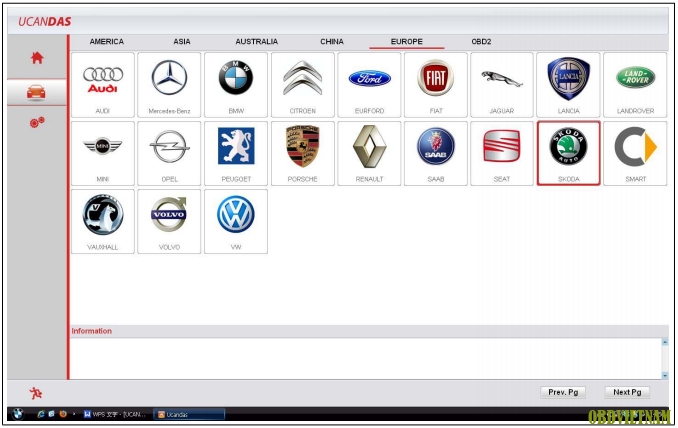Switch to Ucandas taskbar item
This screenshot has height=428, width=678.
click(189, 414)
